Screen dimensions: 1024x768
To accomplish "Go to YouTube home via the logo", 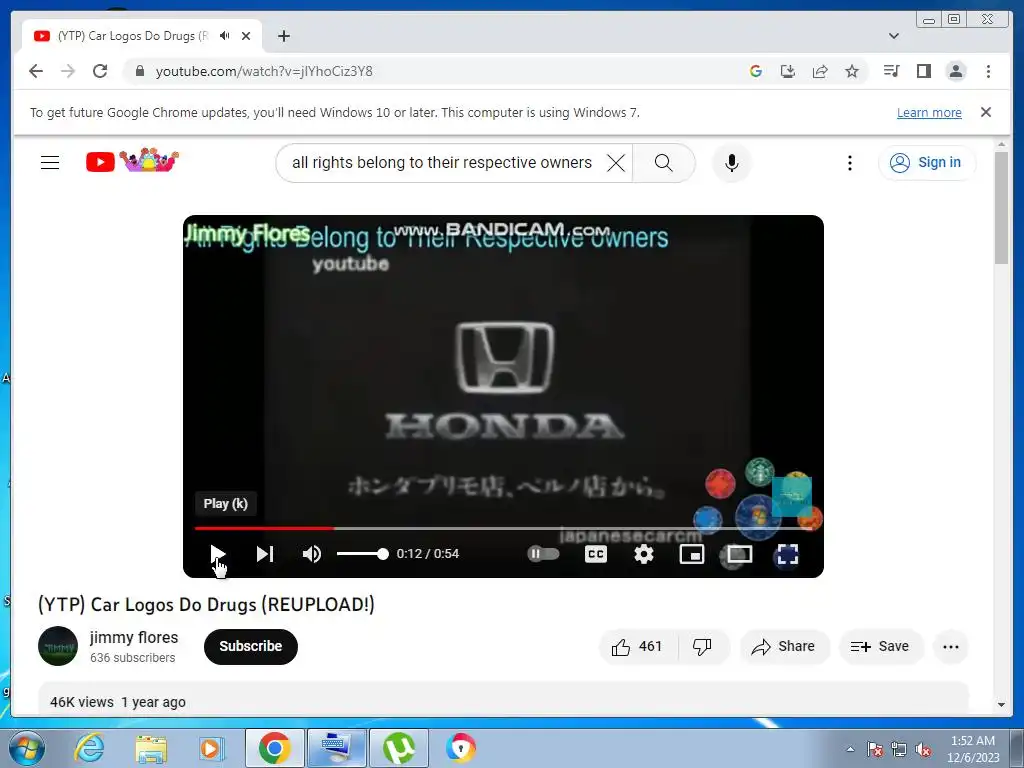I will tap(132, 161).
